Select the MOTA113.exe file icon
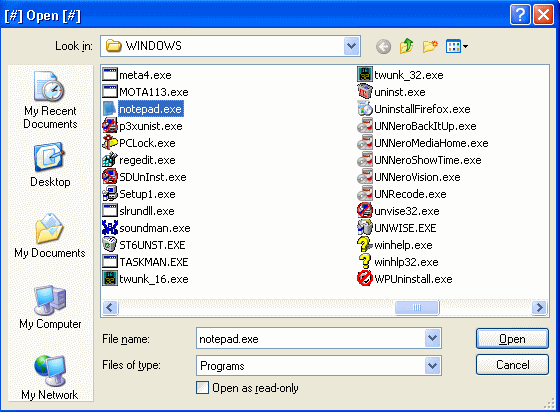The height and width of the screenshot is (412, 560). pyautogui.click(x=110, y=92)
